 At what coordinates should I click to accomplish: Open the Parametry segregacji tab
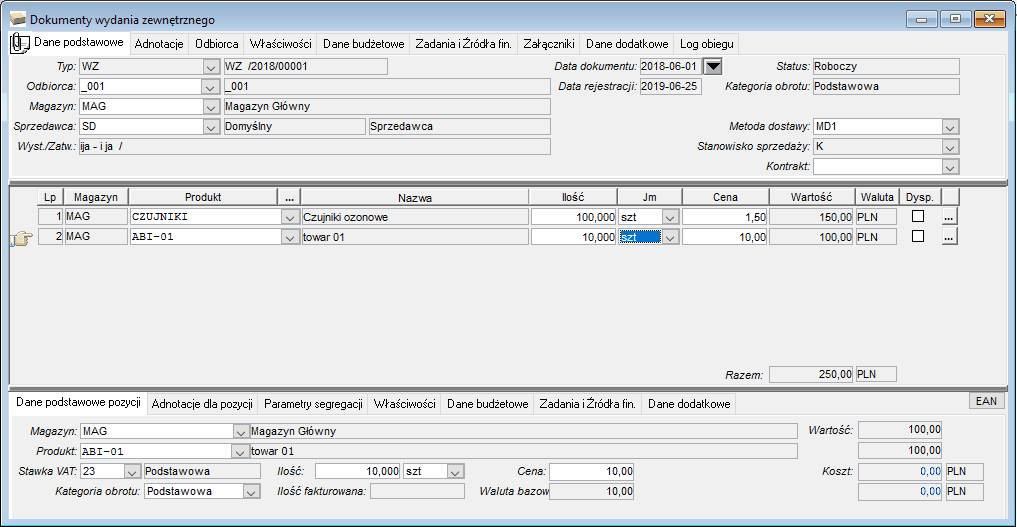tap(313, 404)
